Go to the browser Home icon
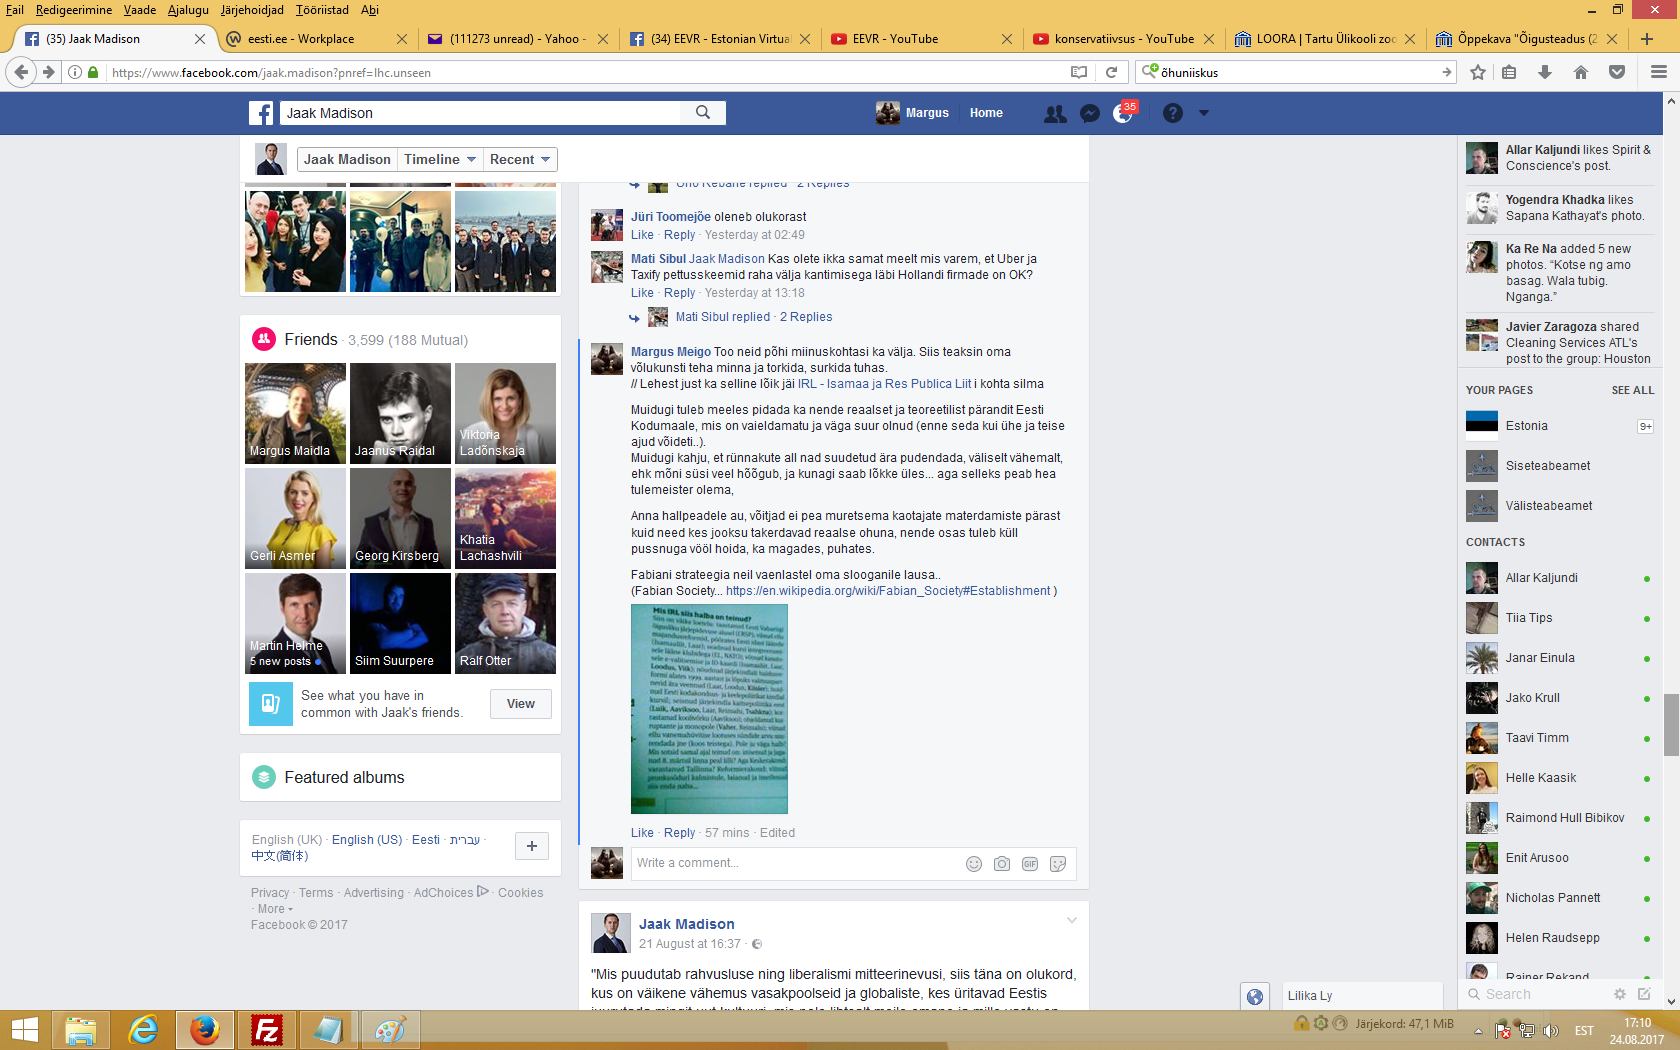The height and width of the screenshot is (1050, 1680). (x=1581, y=72)
